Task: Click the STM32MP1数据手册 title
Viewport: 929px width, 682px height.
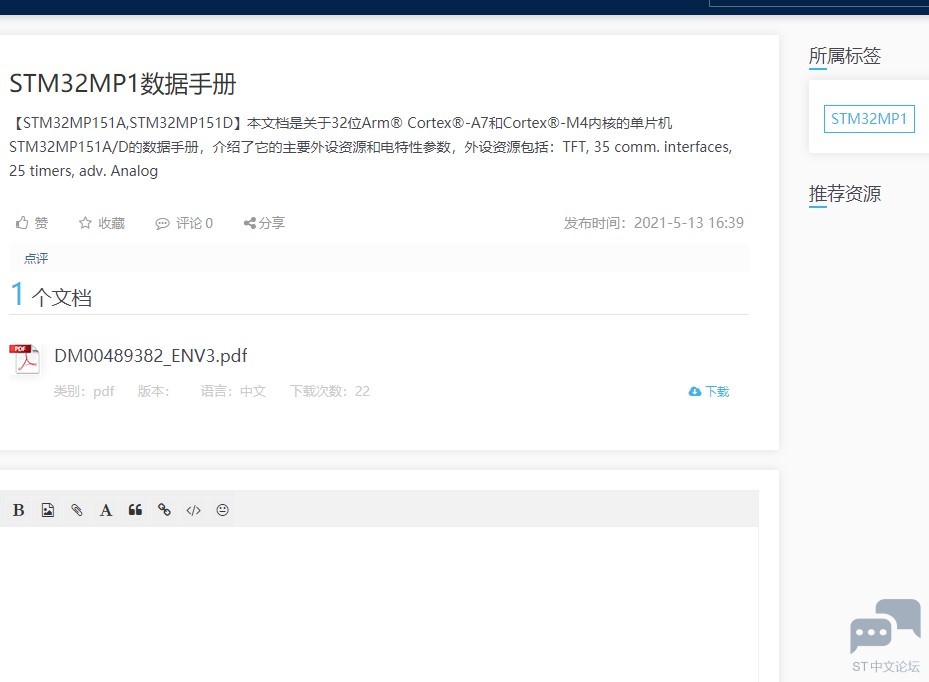Action: [x=123, y=84]
